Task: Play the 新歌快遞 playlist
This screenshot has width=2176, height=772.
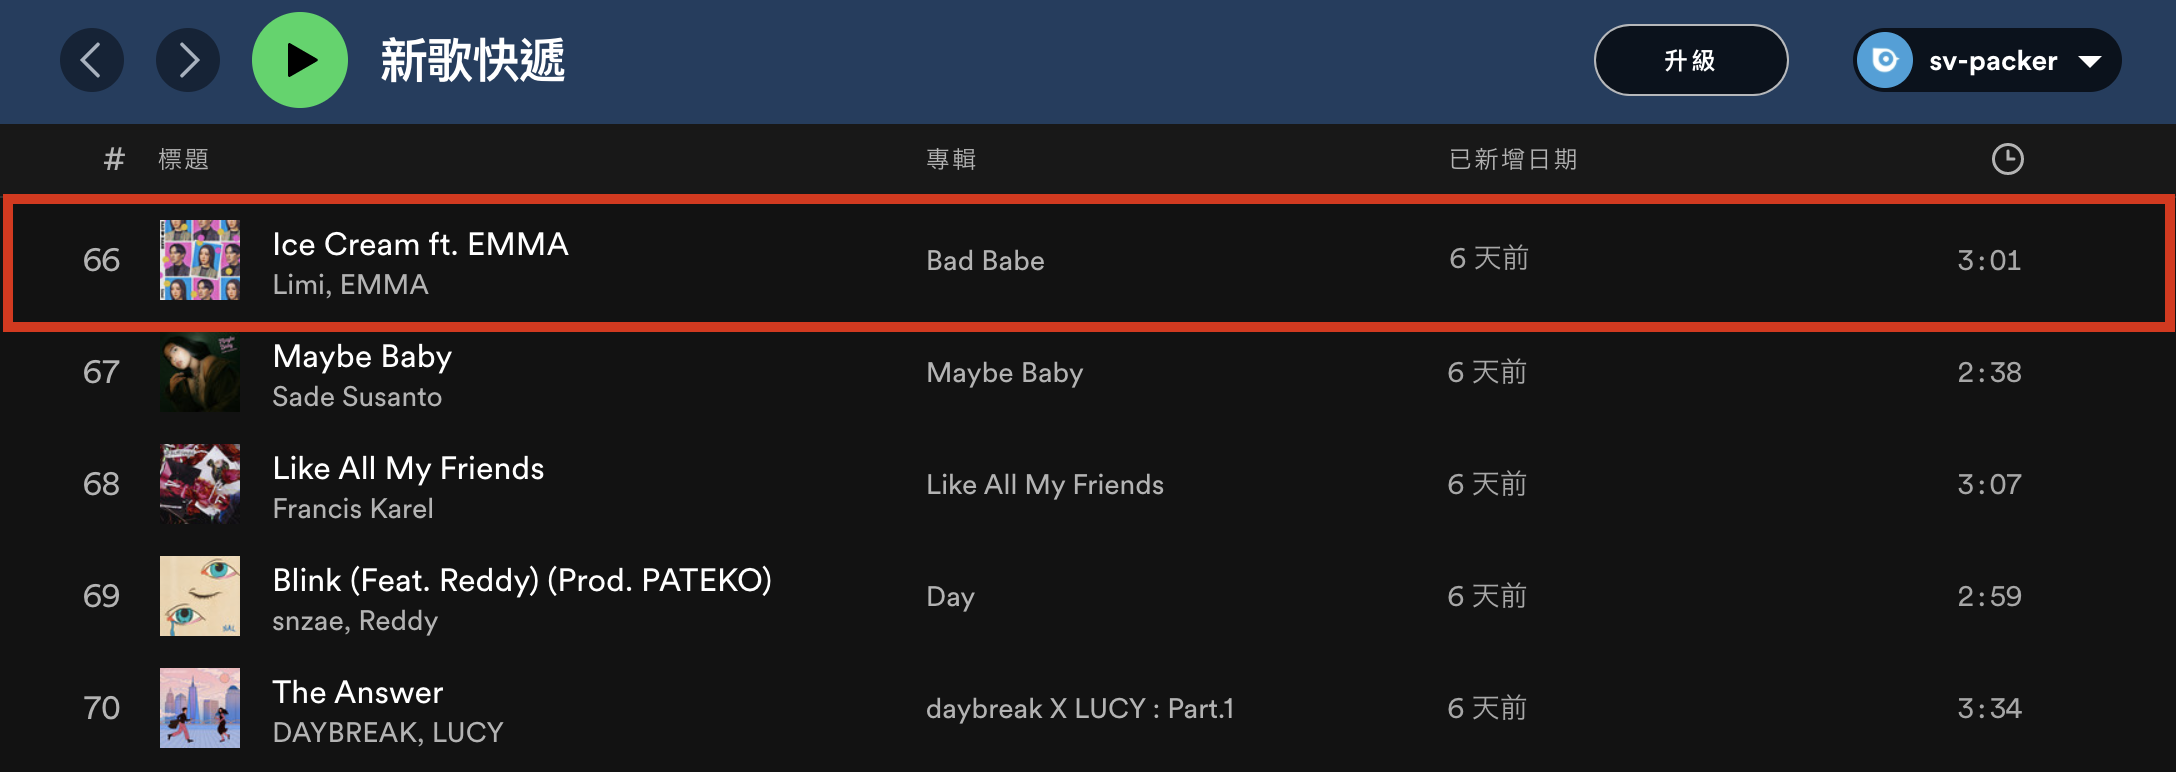Action: click(300, 61)
